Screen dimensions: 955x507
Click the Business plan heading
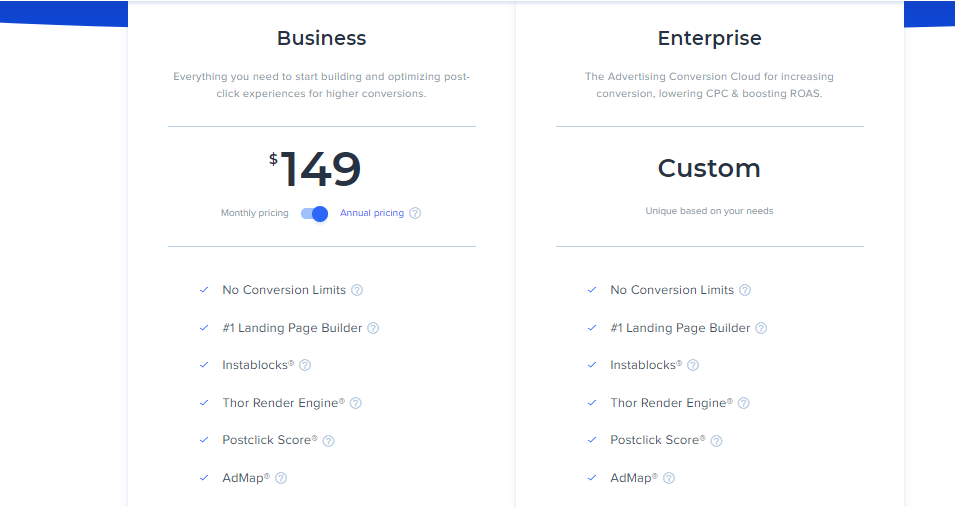pos(322,39)
